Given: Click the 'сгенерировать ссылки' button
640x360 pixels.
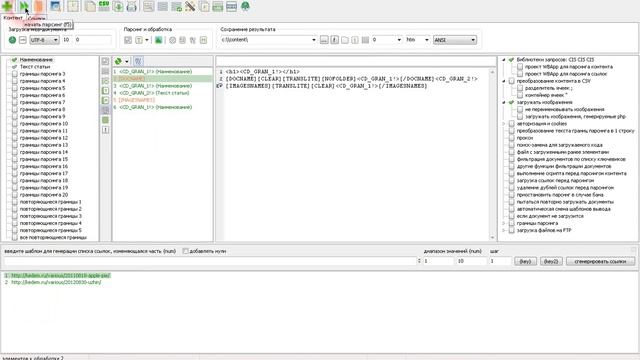Looking at the screenshot, I should click(600, 261).
